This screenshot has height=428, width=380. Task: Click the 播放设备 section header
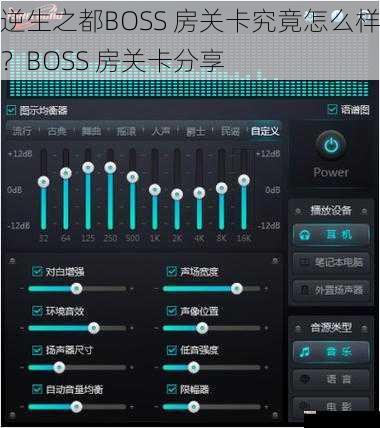click(x=331, y=210)
